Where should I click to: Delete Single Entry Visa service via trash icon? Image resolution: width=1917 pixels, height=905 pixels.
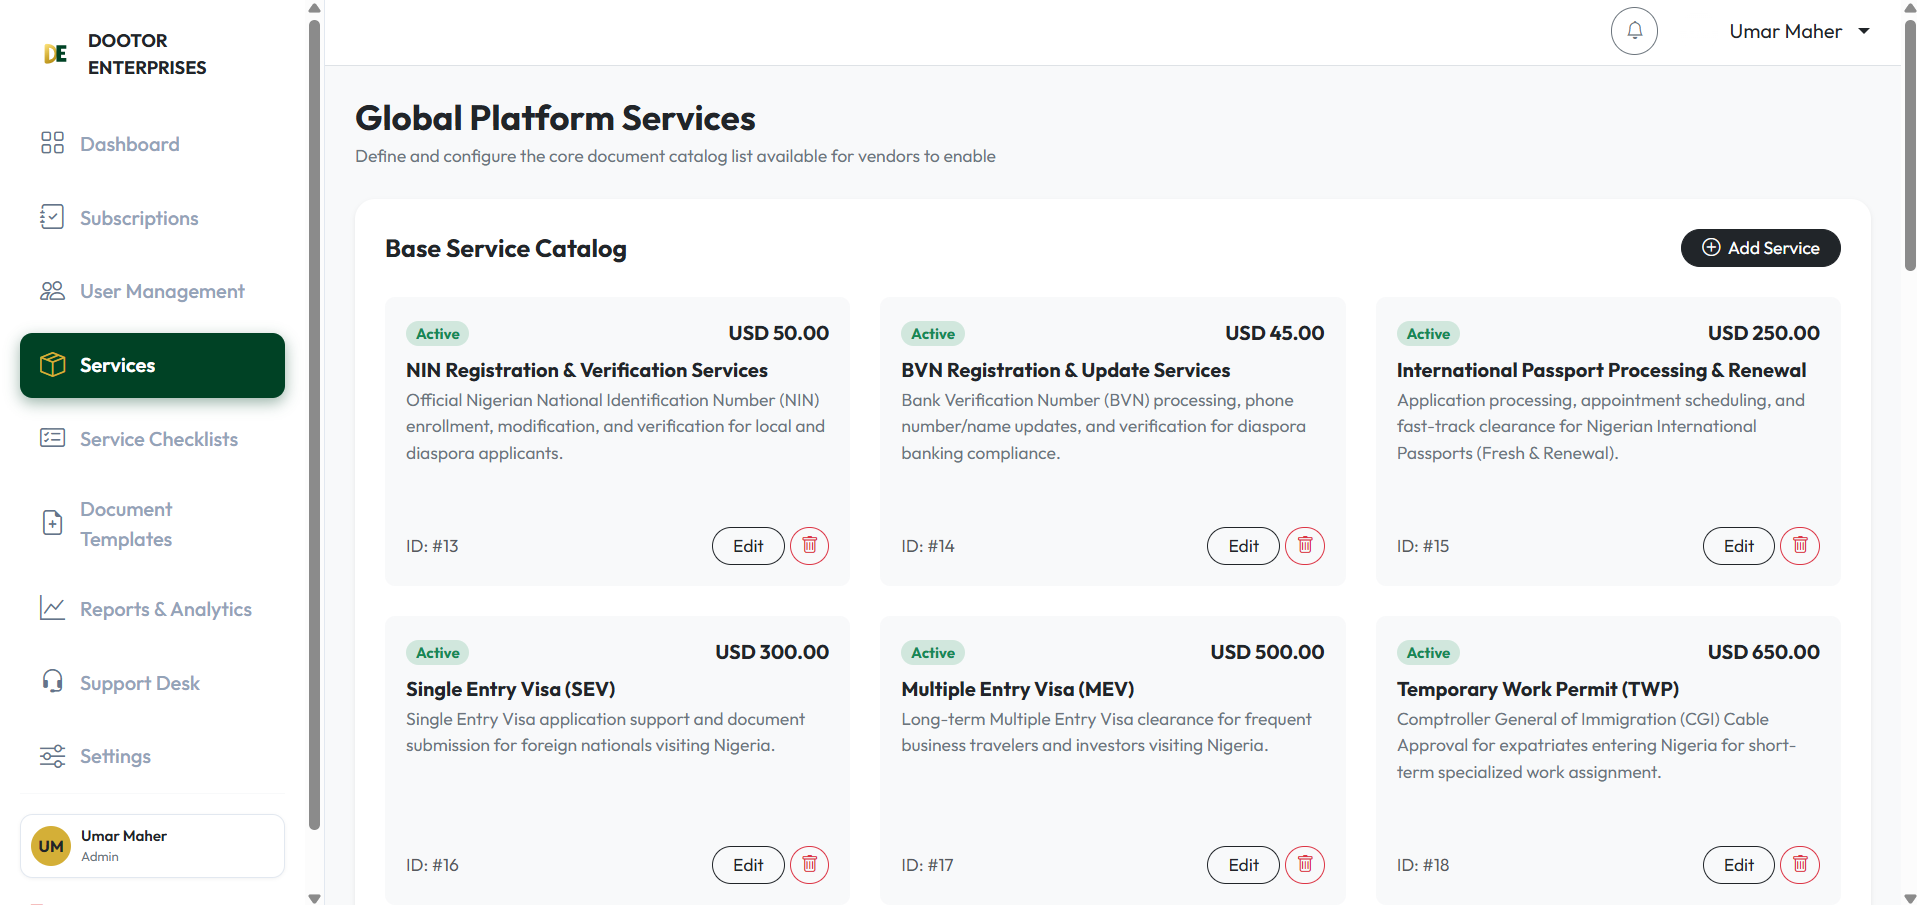click(810, 865)
